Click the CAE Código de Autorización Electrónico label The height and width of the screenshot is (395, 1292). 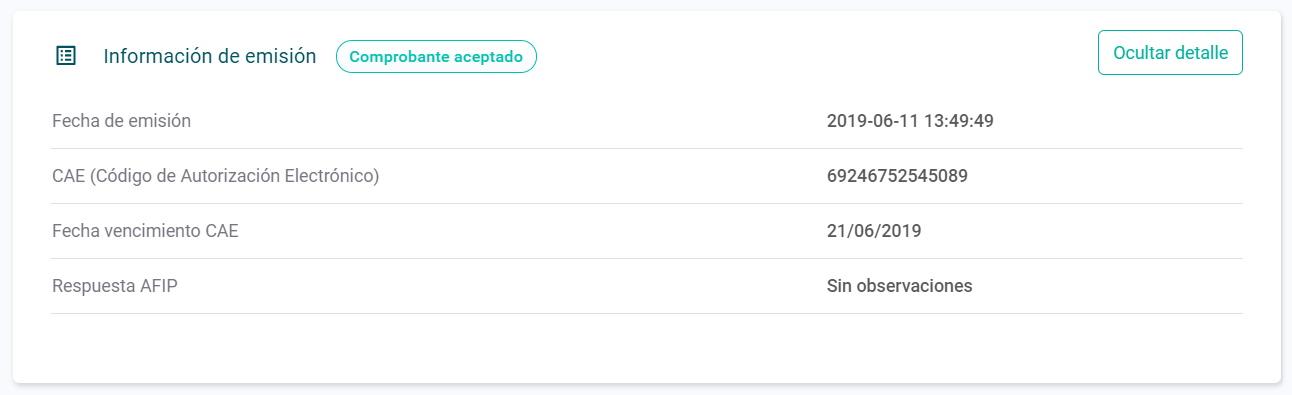pyautogui.click(x=215, y=176)
